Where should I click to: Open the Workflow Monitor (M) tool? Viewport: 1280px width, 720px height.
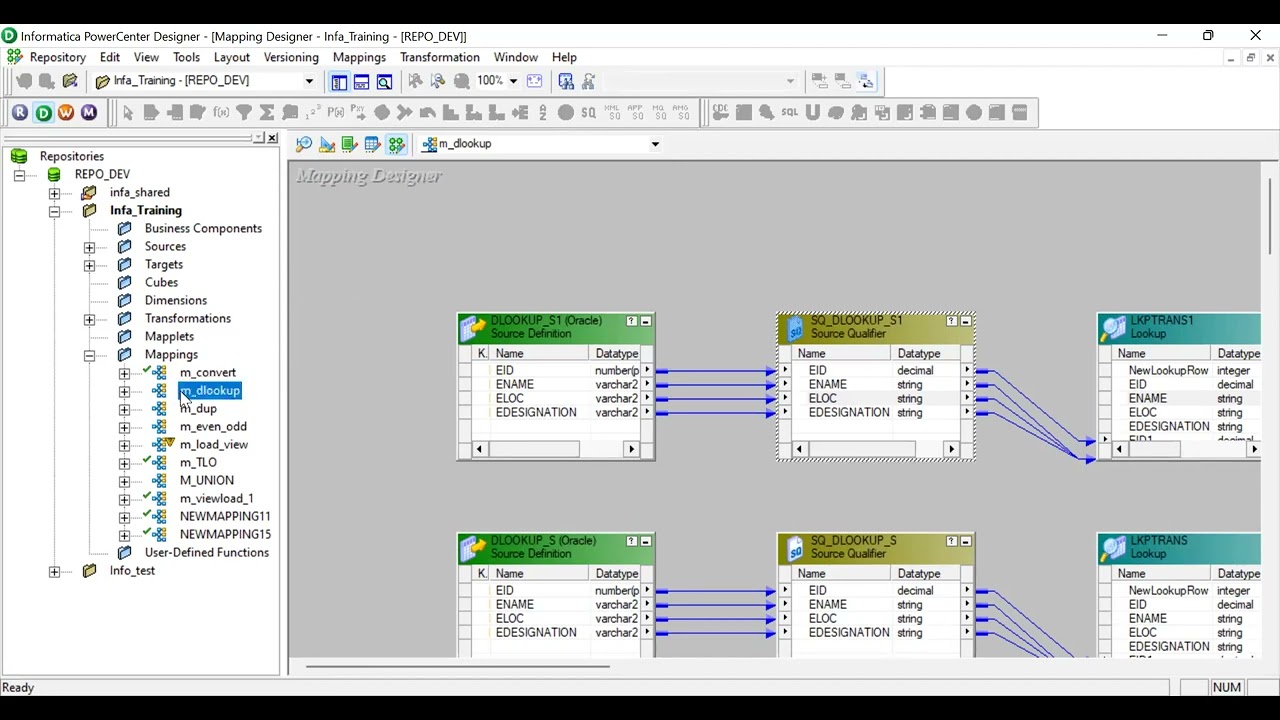(x=89, y=113)
